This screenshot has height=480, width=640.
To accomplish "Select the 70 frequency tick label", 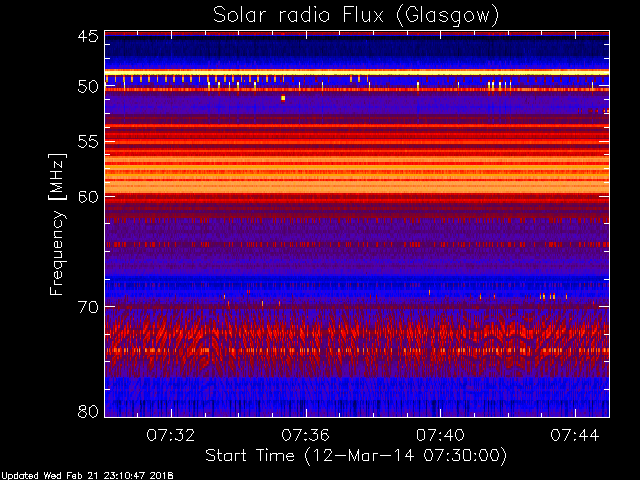I will 88,307.
